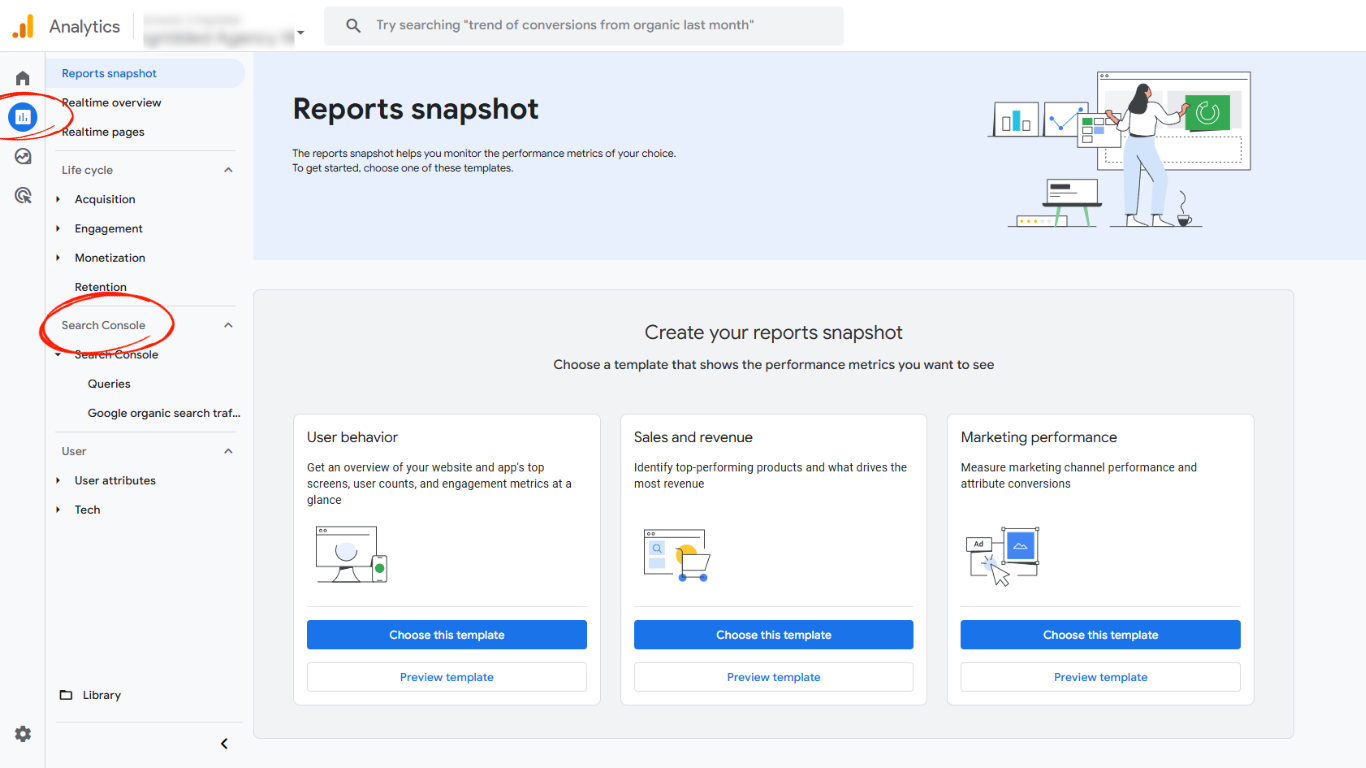Open the Realtime pages report
Viewport: 1366px width, 768px height.
(103, 131)
